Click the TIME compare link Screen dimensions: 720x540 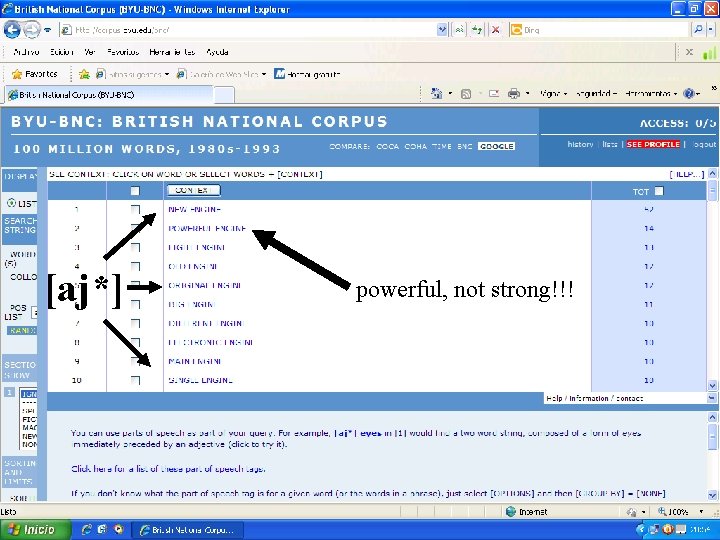pos(441,146)
